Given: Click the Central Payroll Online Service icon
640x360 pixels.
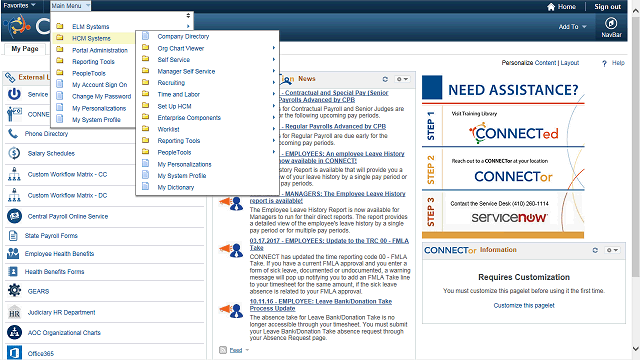Looking at the screenshot, I should pos(14,216).
